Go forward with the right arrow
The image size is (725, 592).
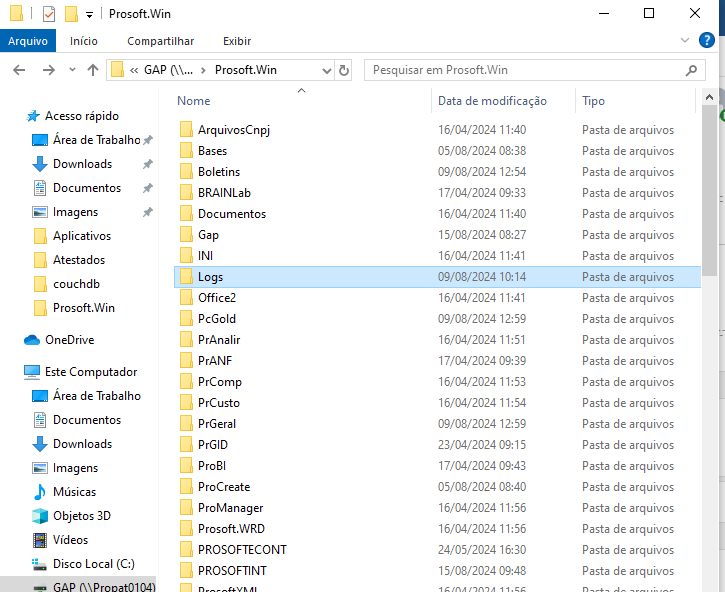(x=48, y=70)
